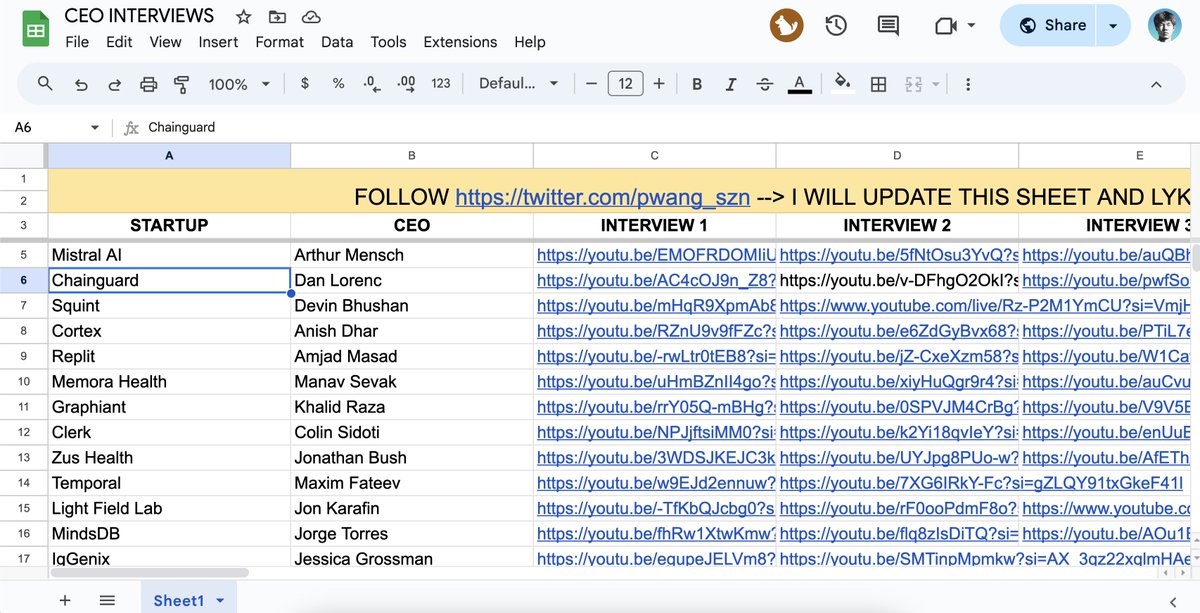Open the Format menu
This screenshot has width=1200, height=613.
click(279, 42)
